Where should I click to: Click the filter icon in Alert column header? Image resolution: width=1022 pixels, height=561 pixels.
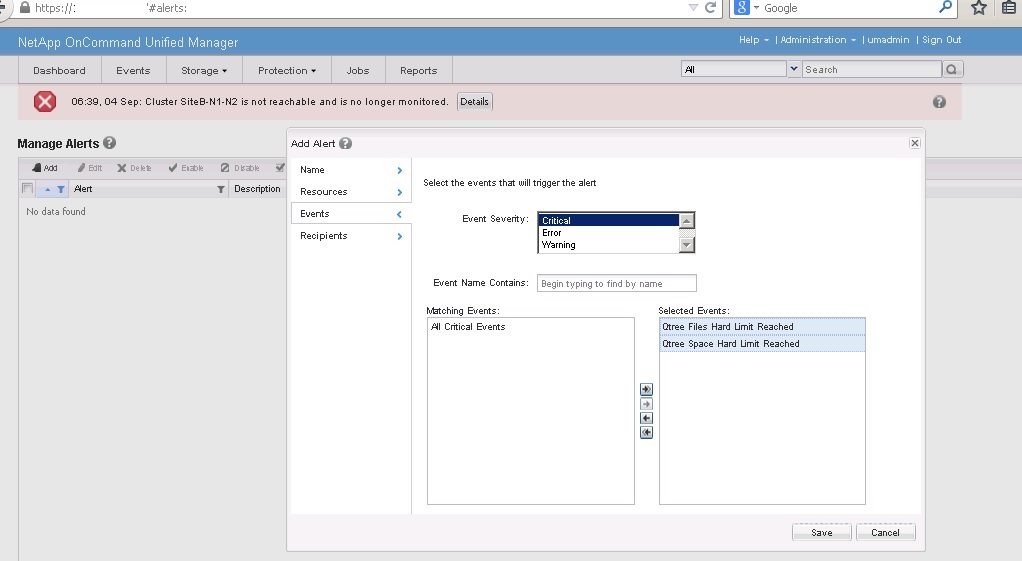pos(221,189)
